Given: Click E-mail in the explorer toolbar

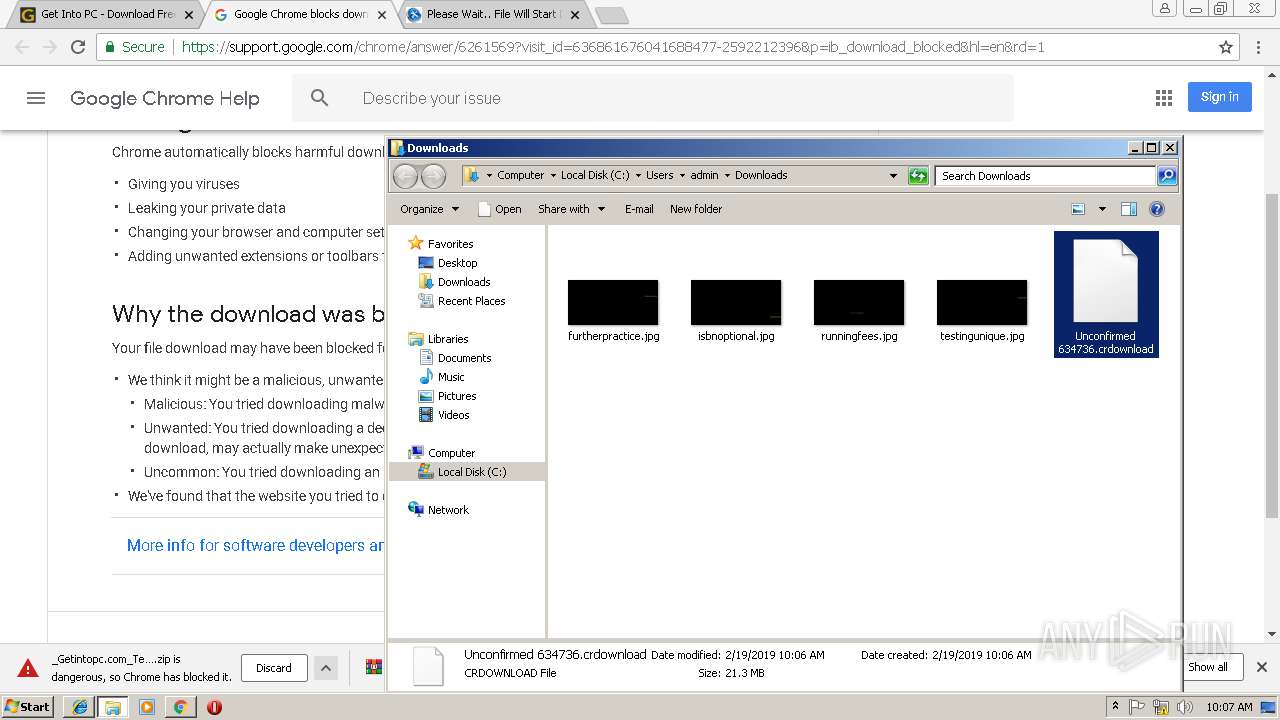Looking at the screenshot, I should pyautogui.click(x=639, y=209).
